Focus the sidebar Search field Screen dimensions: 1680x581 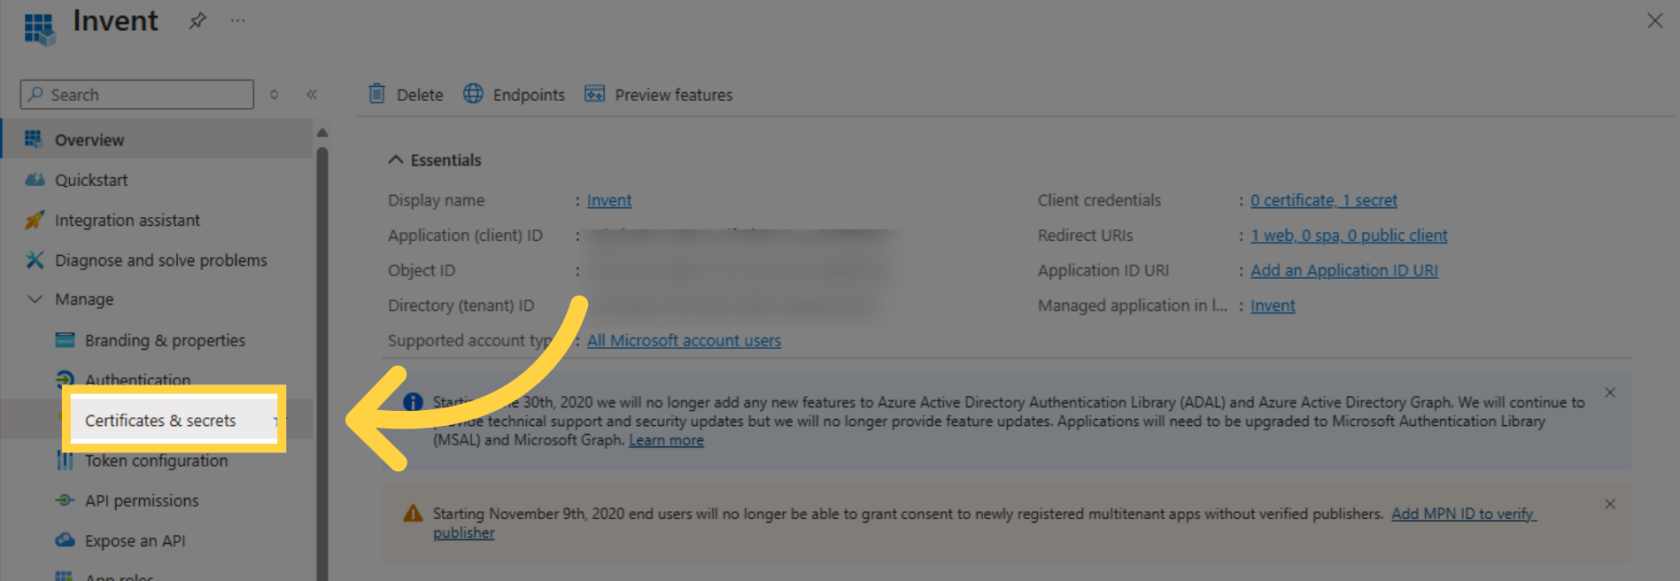[137, 94]
